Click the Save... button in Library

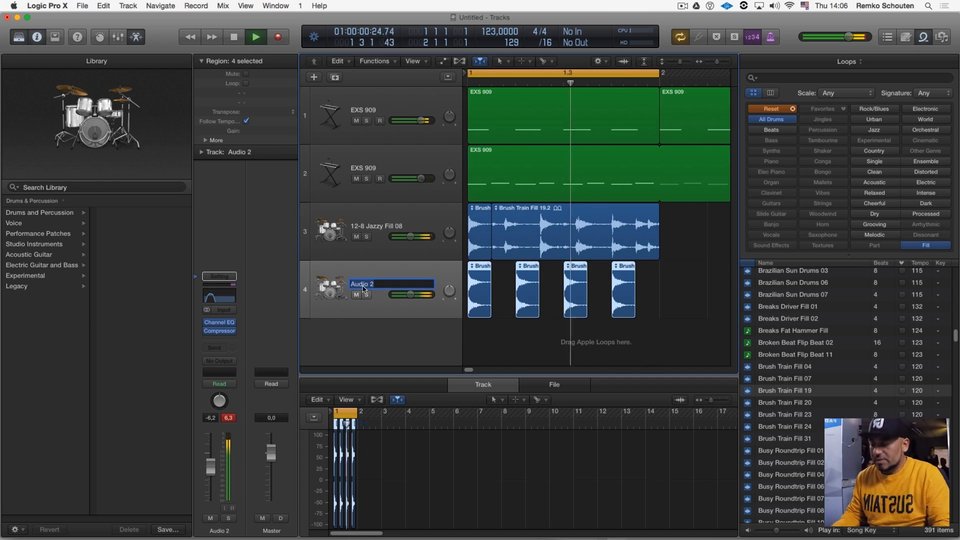168,530
